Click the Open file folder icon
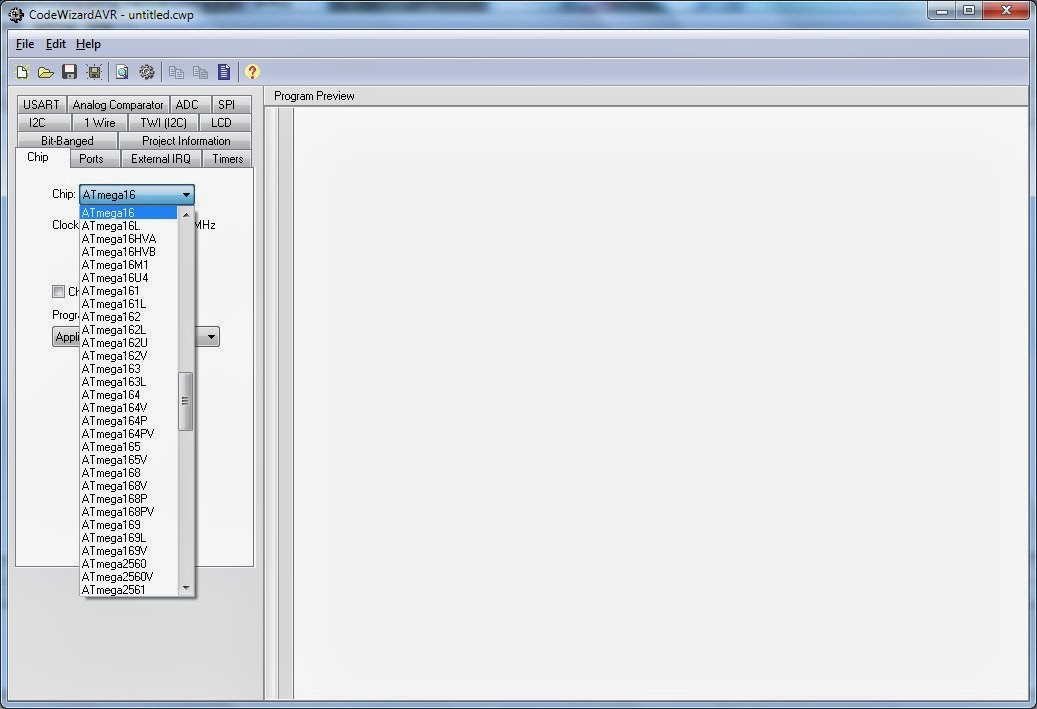The image size is (1037, 709). tap(46, 72)
